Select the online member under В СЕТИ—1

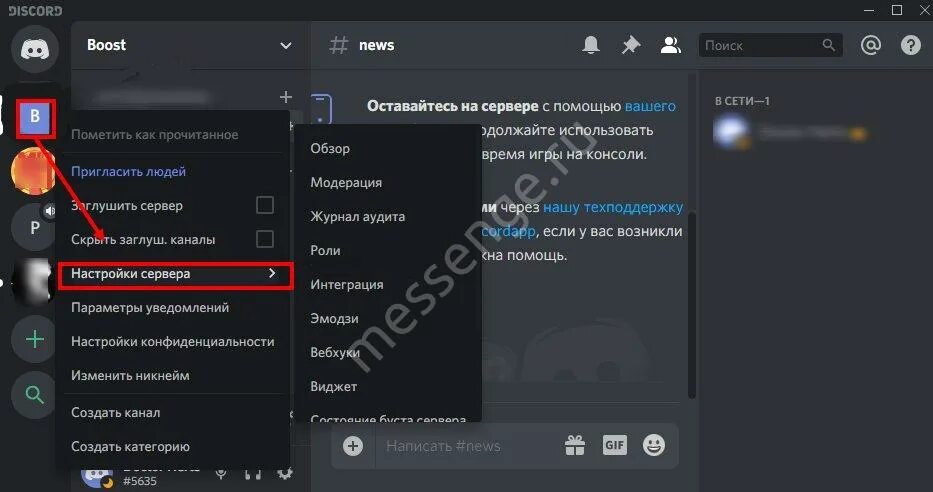pyautogui.click(x=791, y=132)
